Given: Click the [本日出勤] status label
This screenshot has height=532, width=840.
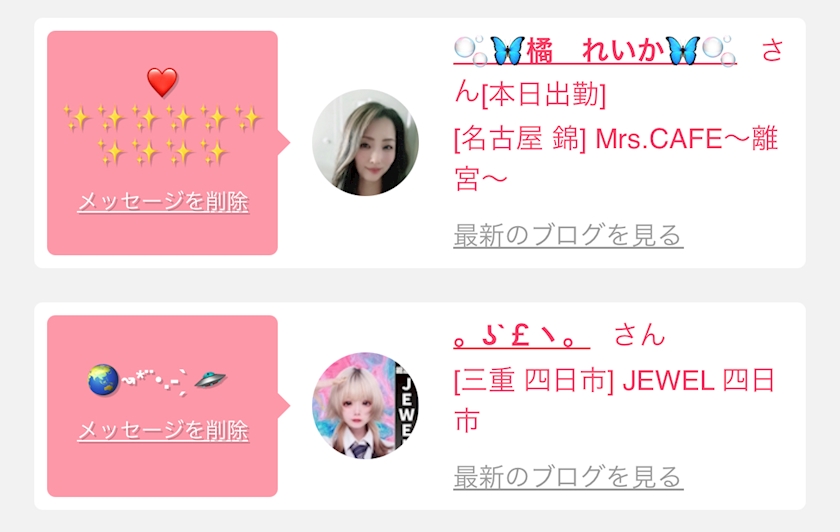Looking at the screenshot, I should click(x=544, y=95).
